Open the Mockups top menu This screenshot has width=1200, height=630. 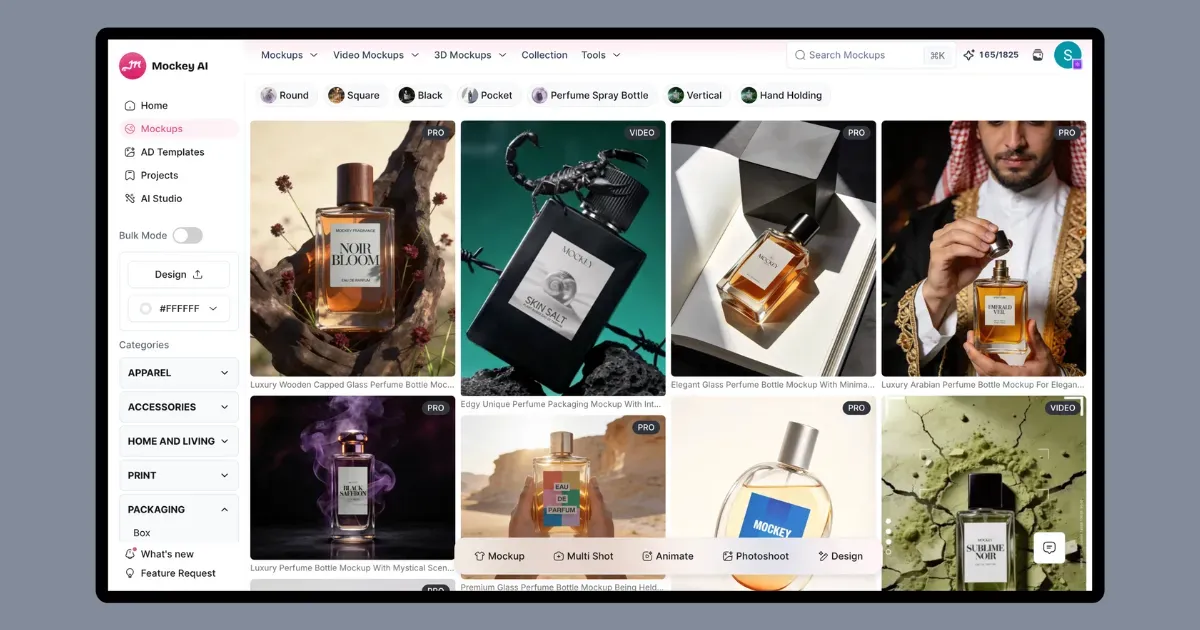point(289,55)
